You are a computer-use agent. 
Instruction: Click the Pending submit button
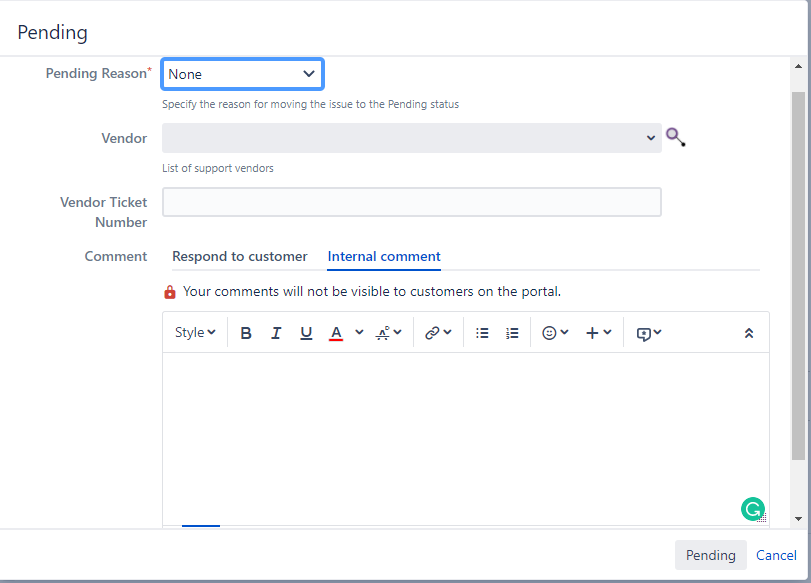click(x=711, y=555)
